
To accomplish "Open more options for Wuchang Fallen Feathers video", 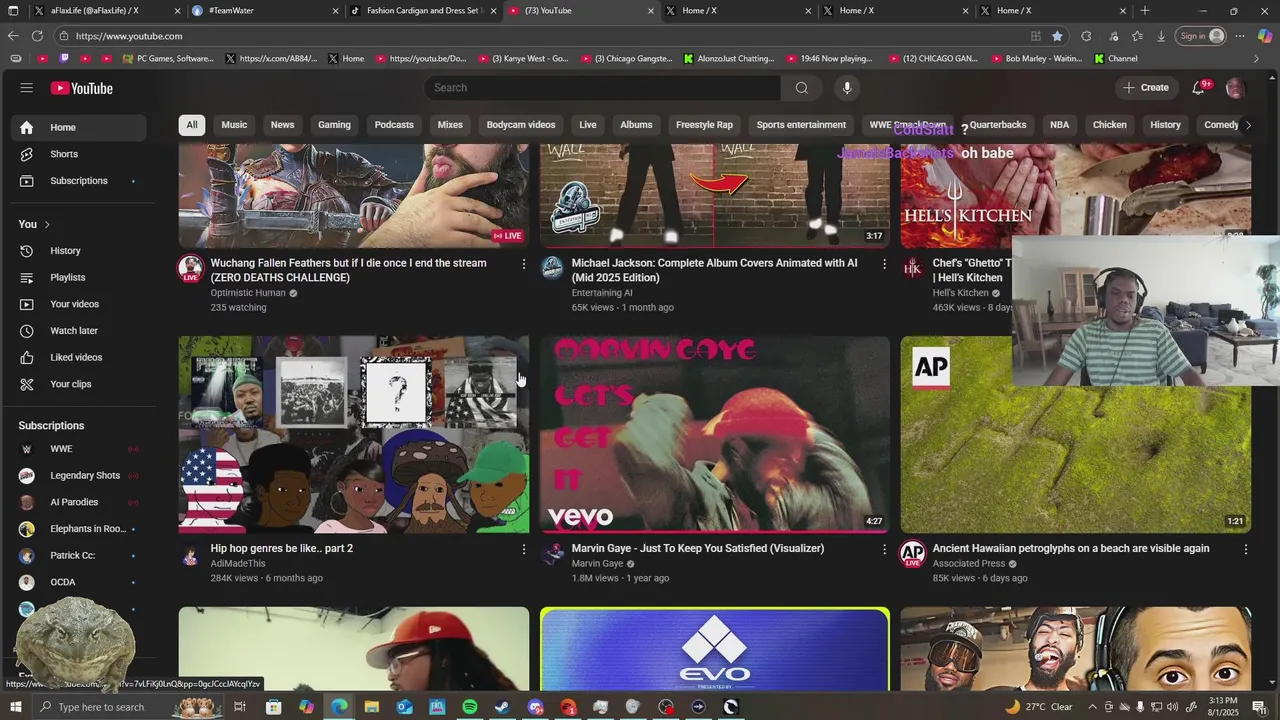I will click(x=523, y=264).
